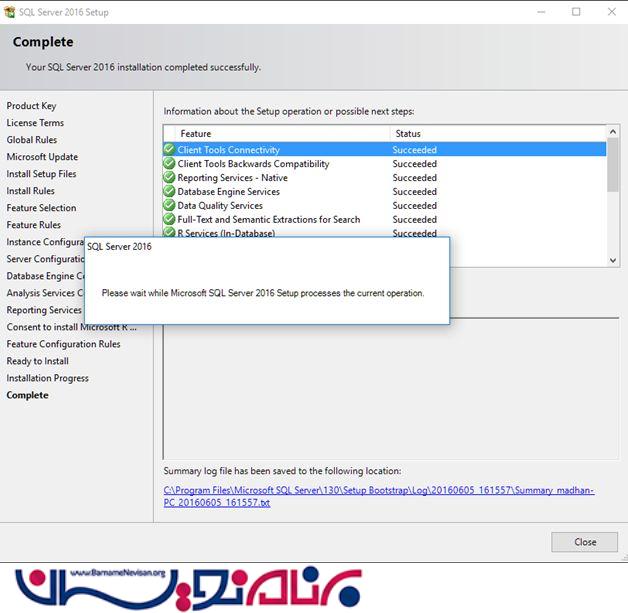Click the Ready to Install step
Image resolution: width=628 pixels, height=613 pixels.
(x=37, y=361)
